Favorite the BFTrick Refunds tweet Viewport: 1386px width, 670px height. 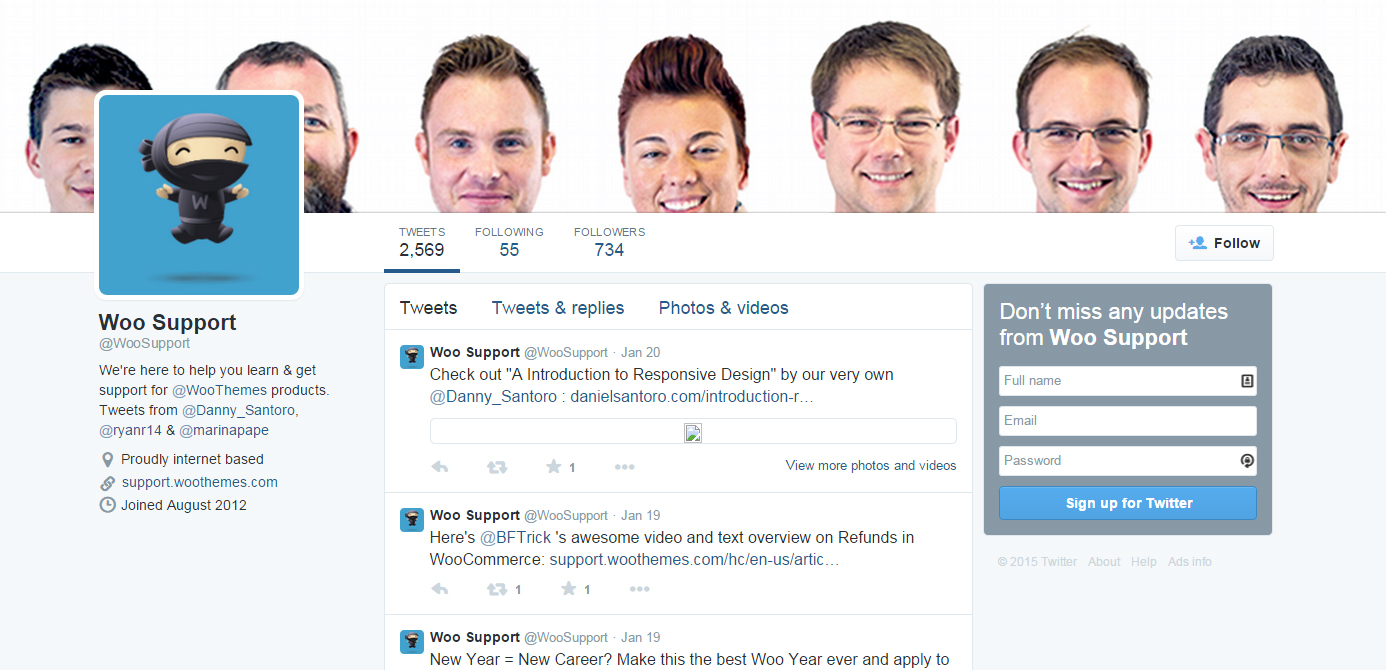click(569, 589)
